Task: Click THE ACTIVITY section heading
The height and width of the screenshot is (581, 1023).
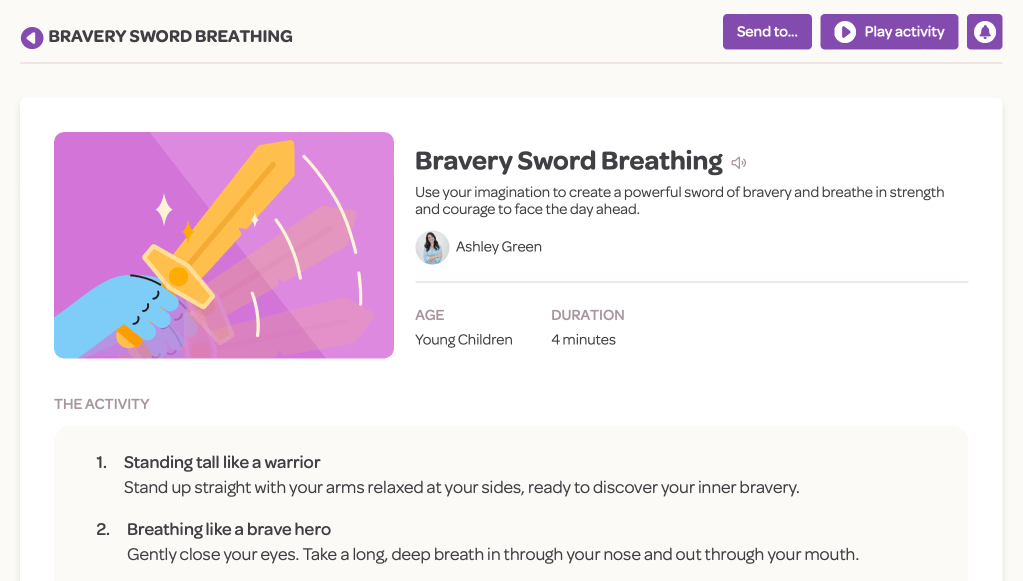Action: 102,404
